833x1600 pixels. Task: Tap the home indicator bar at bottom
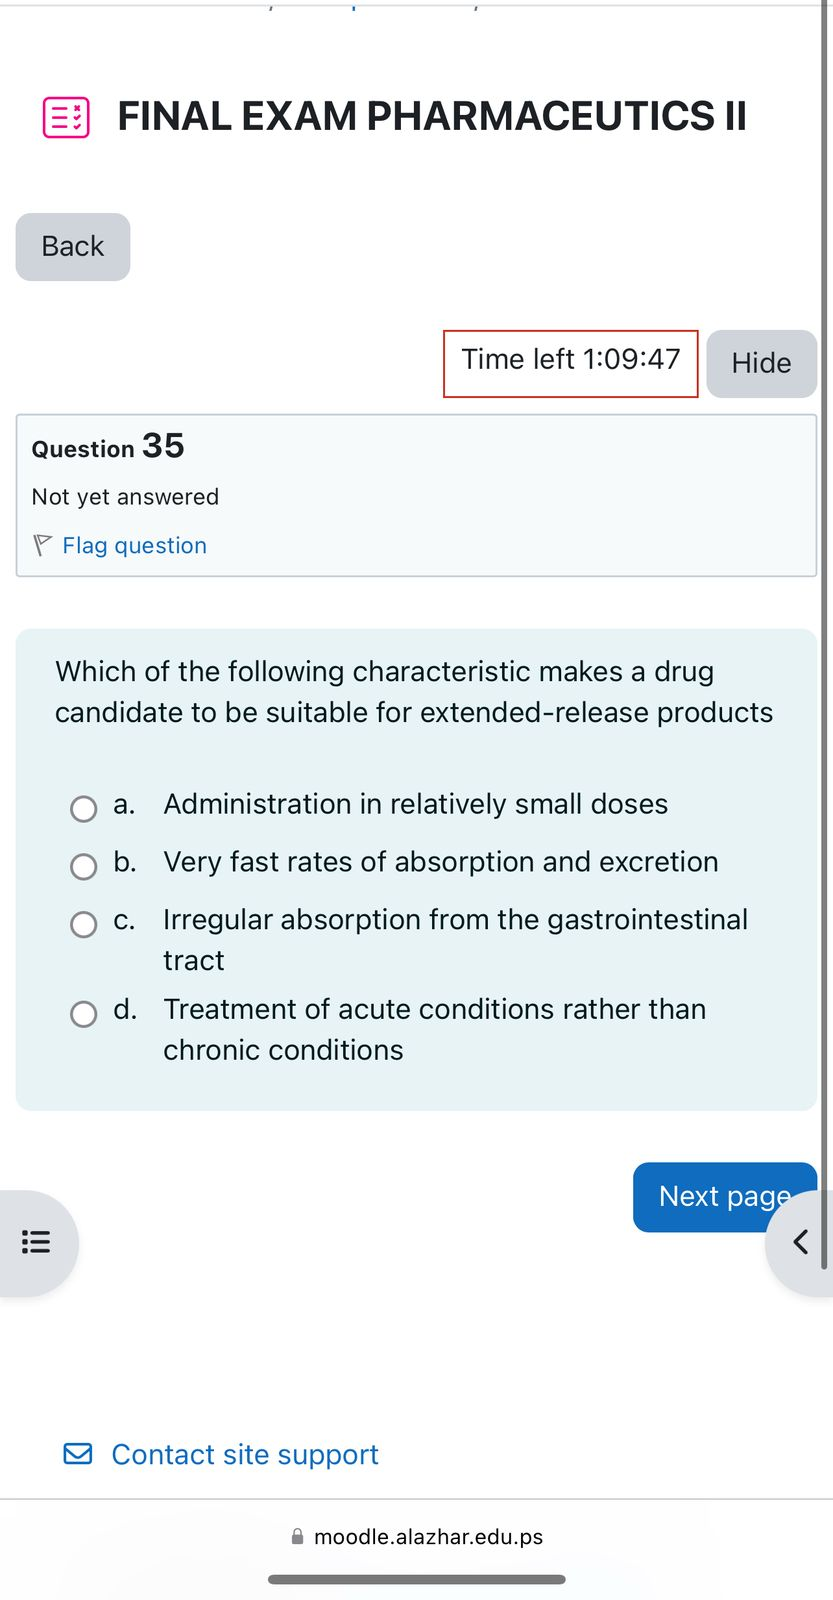(416, 1580)
